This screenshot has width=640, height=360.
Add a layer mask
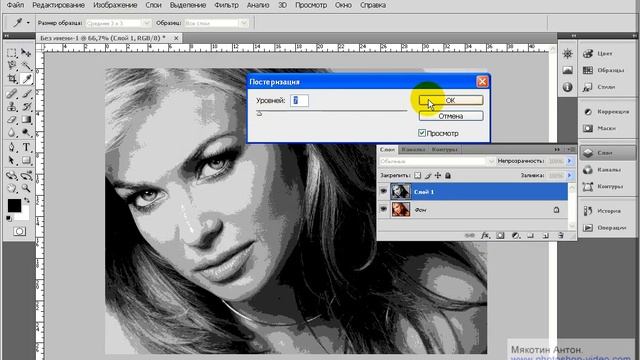500,236
